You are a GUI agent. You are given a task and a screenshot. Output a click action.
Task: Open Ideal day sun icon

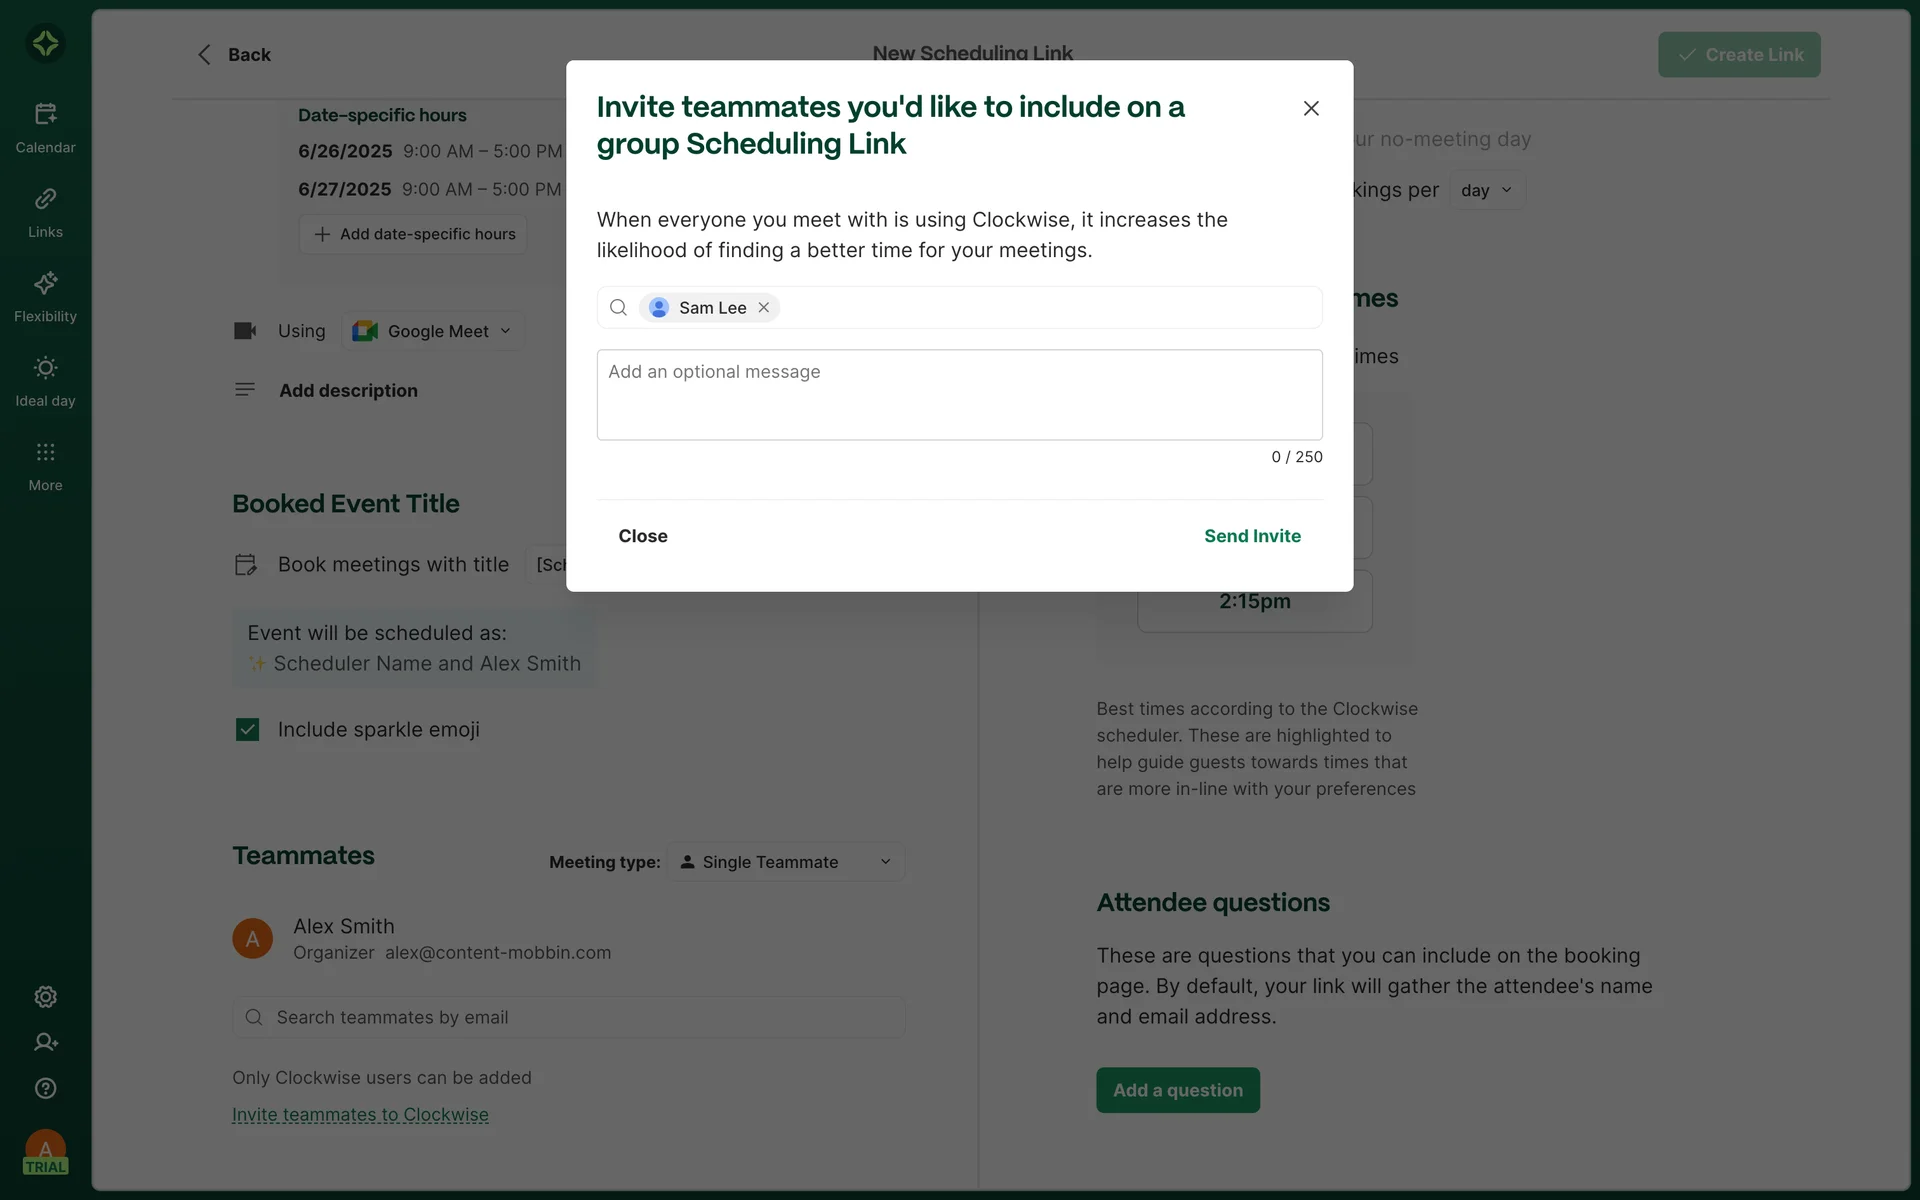pos(45,368)
